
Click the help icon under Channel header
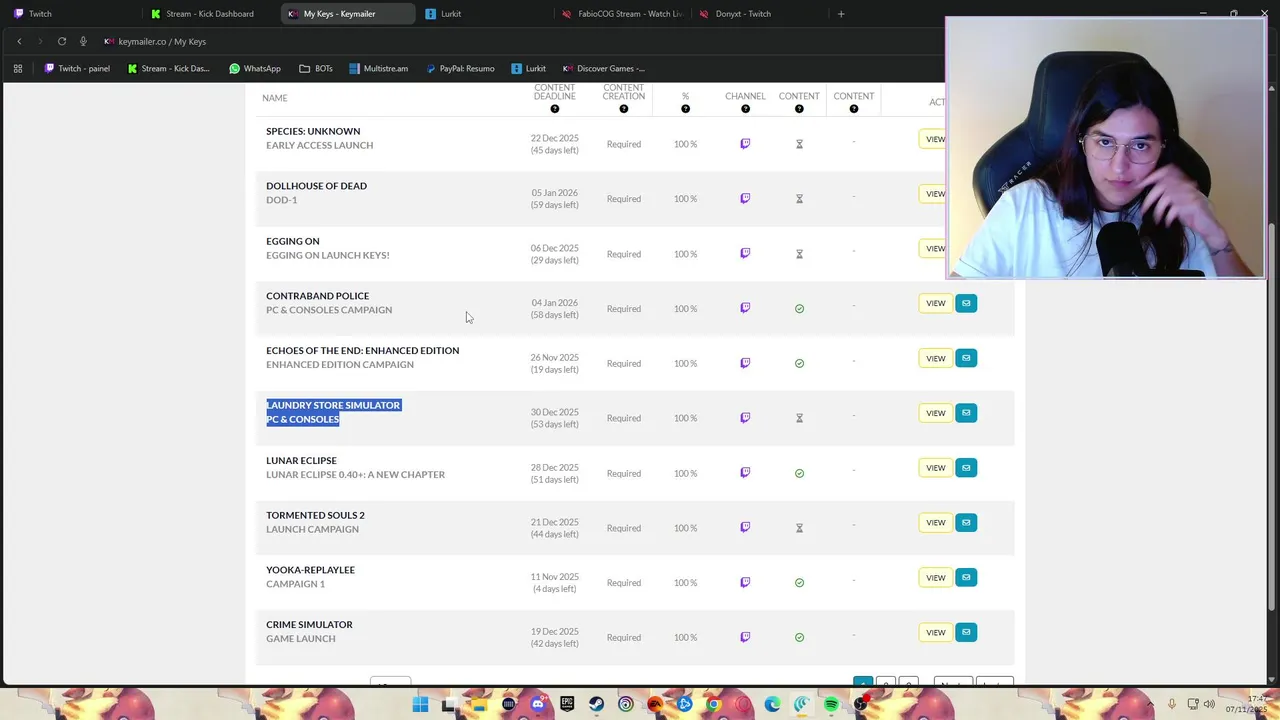pyautogui.click(x=745, y=109)
